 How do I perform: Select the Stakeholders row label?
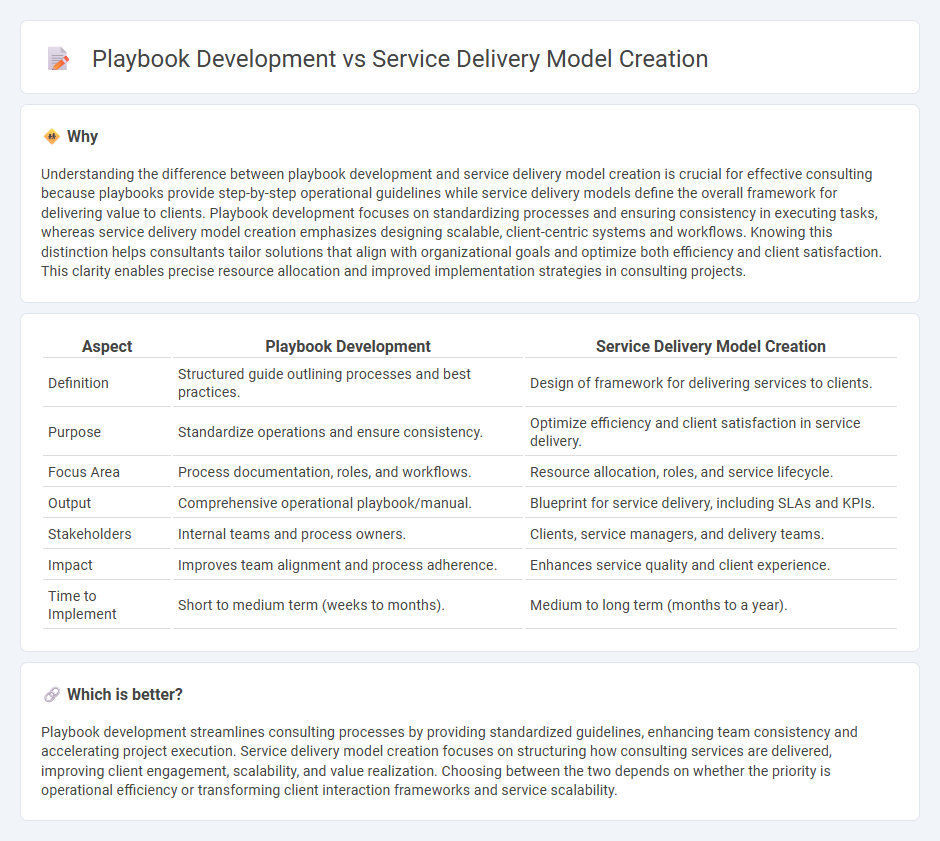89,535
